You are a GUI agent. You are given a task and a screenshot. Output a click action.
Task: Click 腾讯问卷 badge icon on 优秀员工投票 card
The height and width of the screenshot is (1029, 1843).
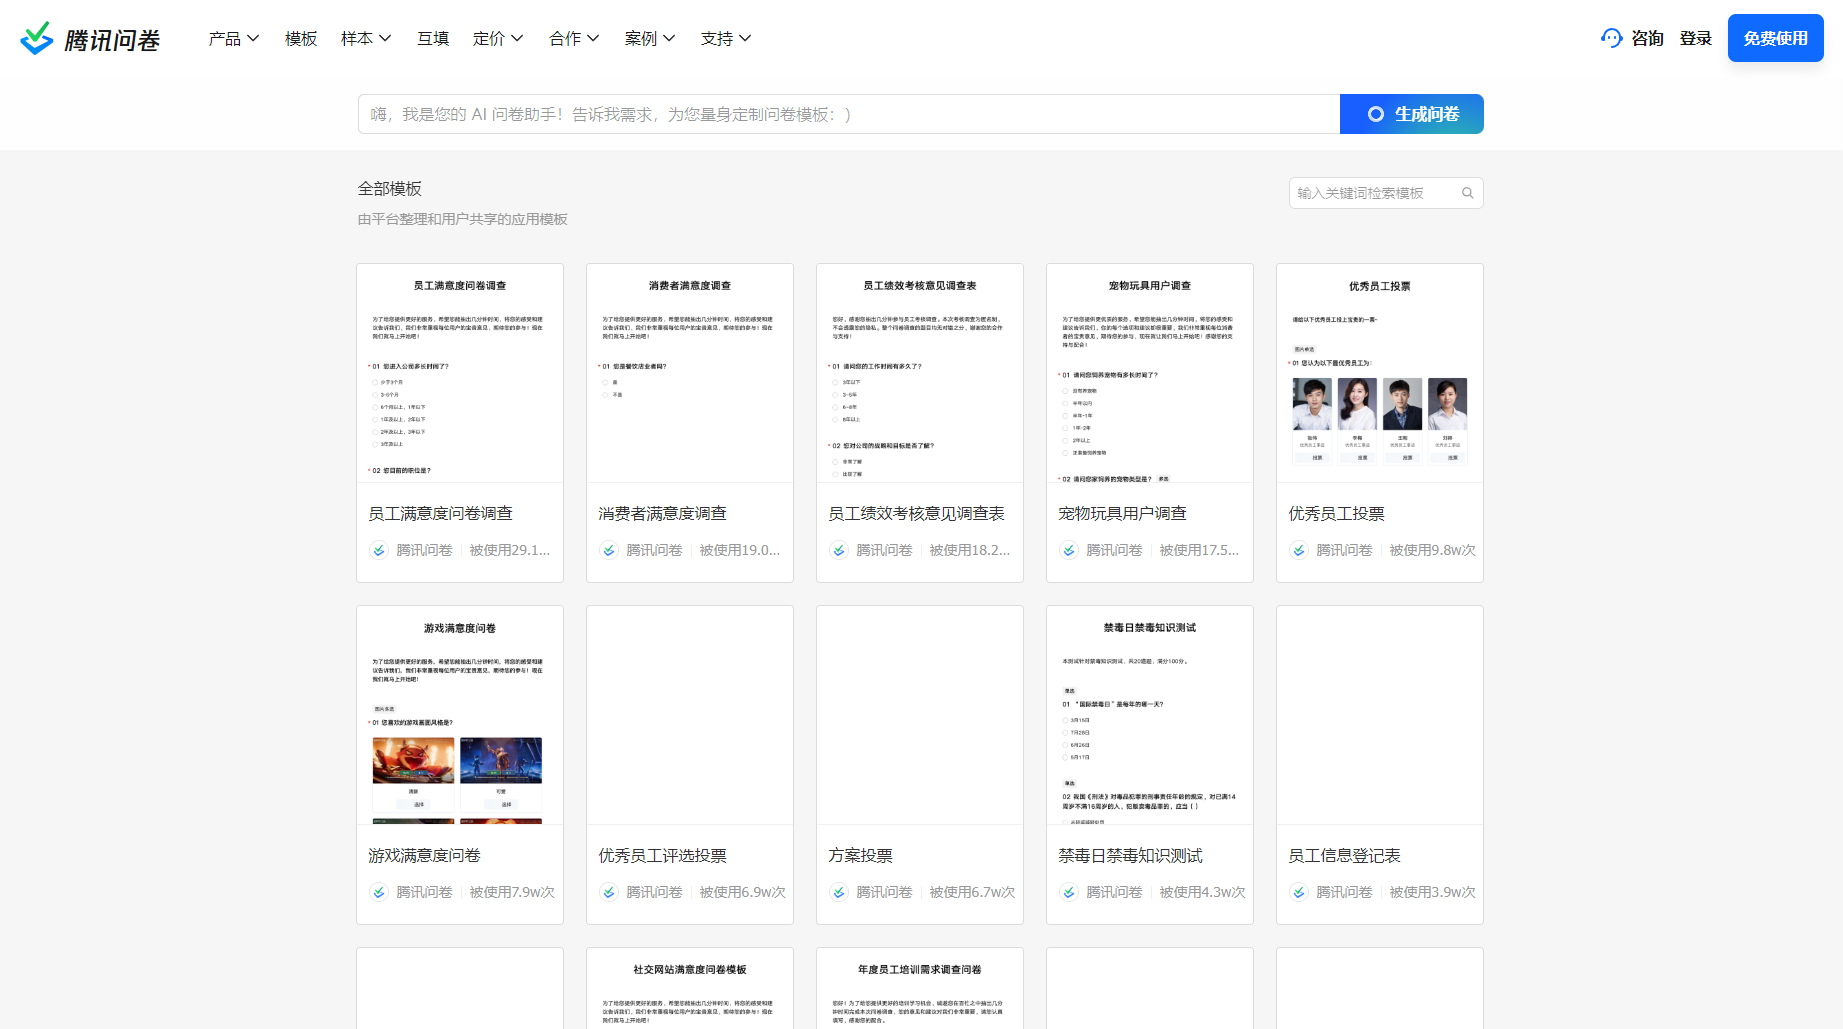pyautogui.click(x=1298, y=549)
